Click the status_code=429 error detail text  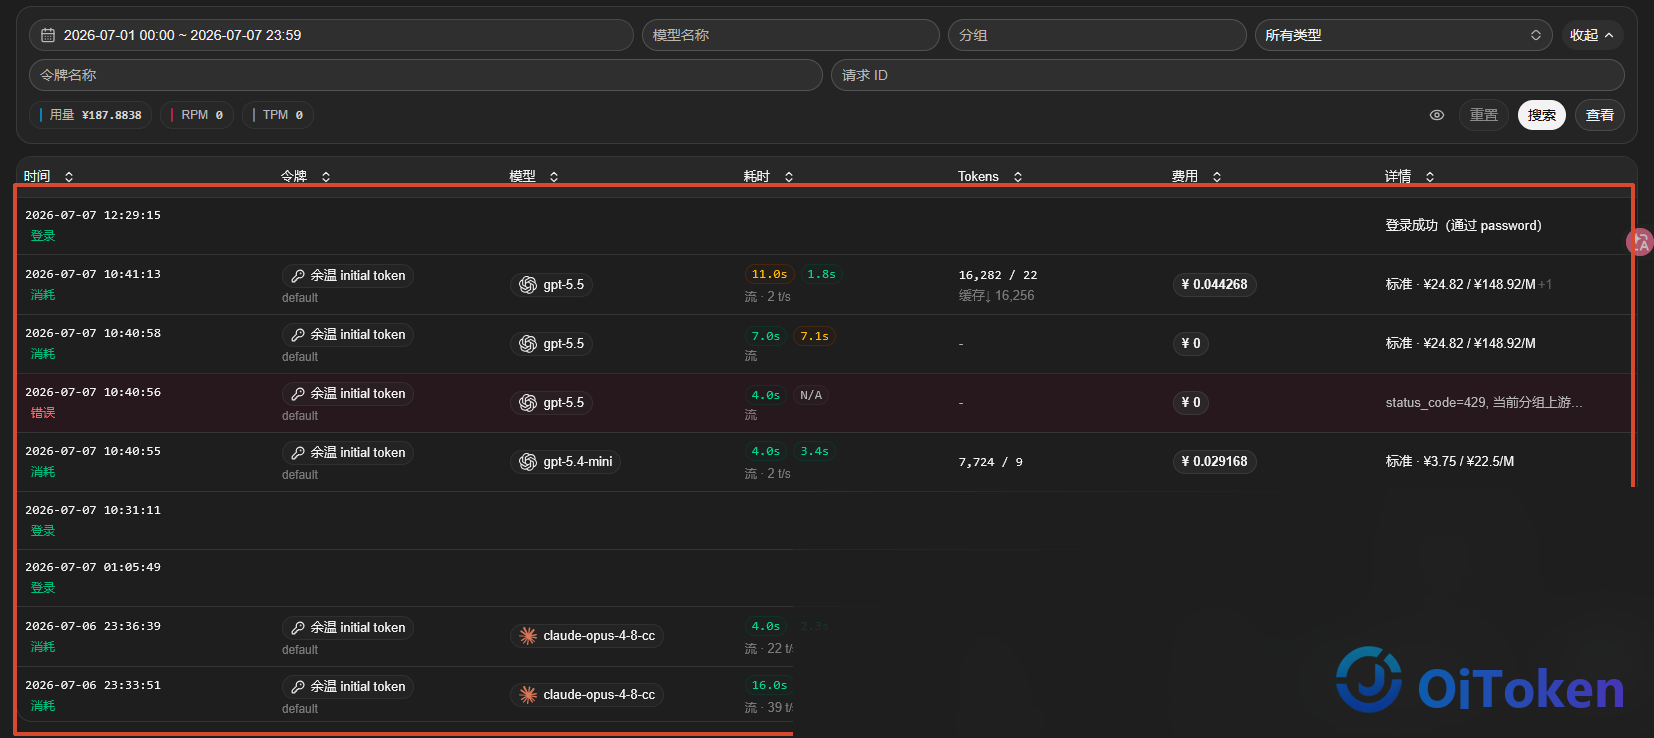[x=1484, y=403]
